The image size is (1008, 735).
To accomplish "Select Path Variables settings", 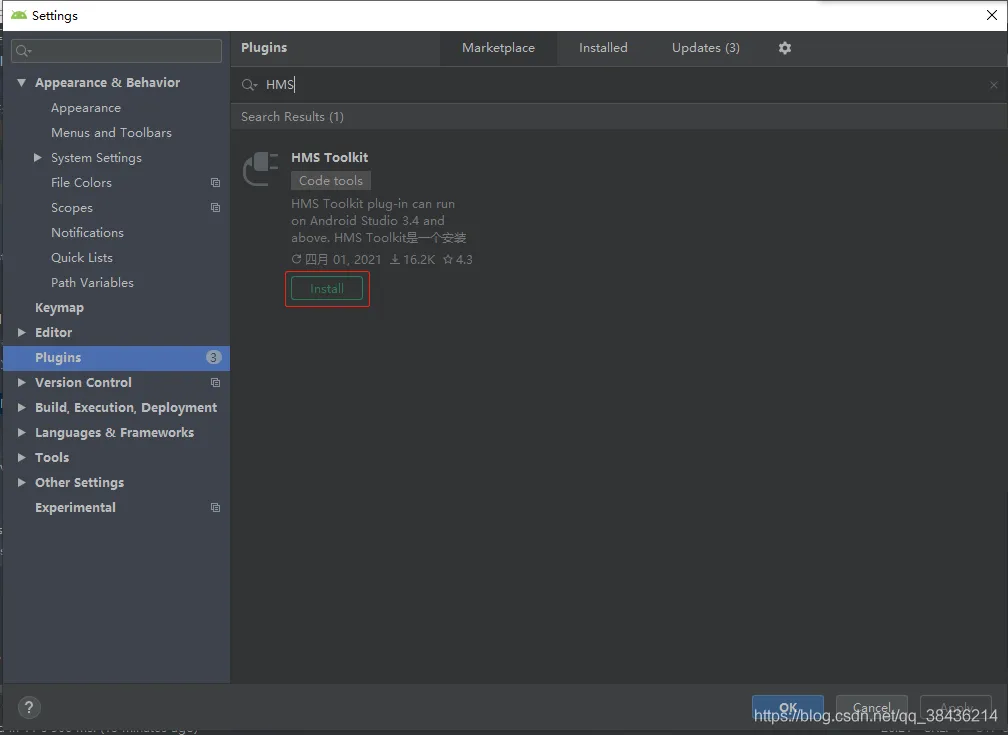I will point(93,283).
